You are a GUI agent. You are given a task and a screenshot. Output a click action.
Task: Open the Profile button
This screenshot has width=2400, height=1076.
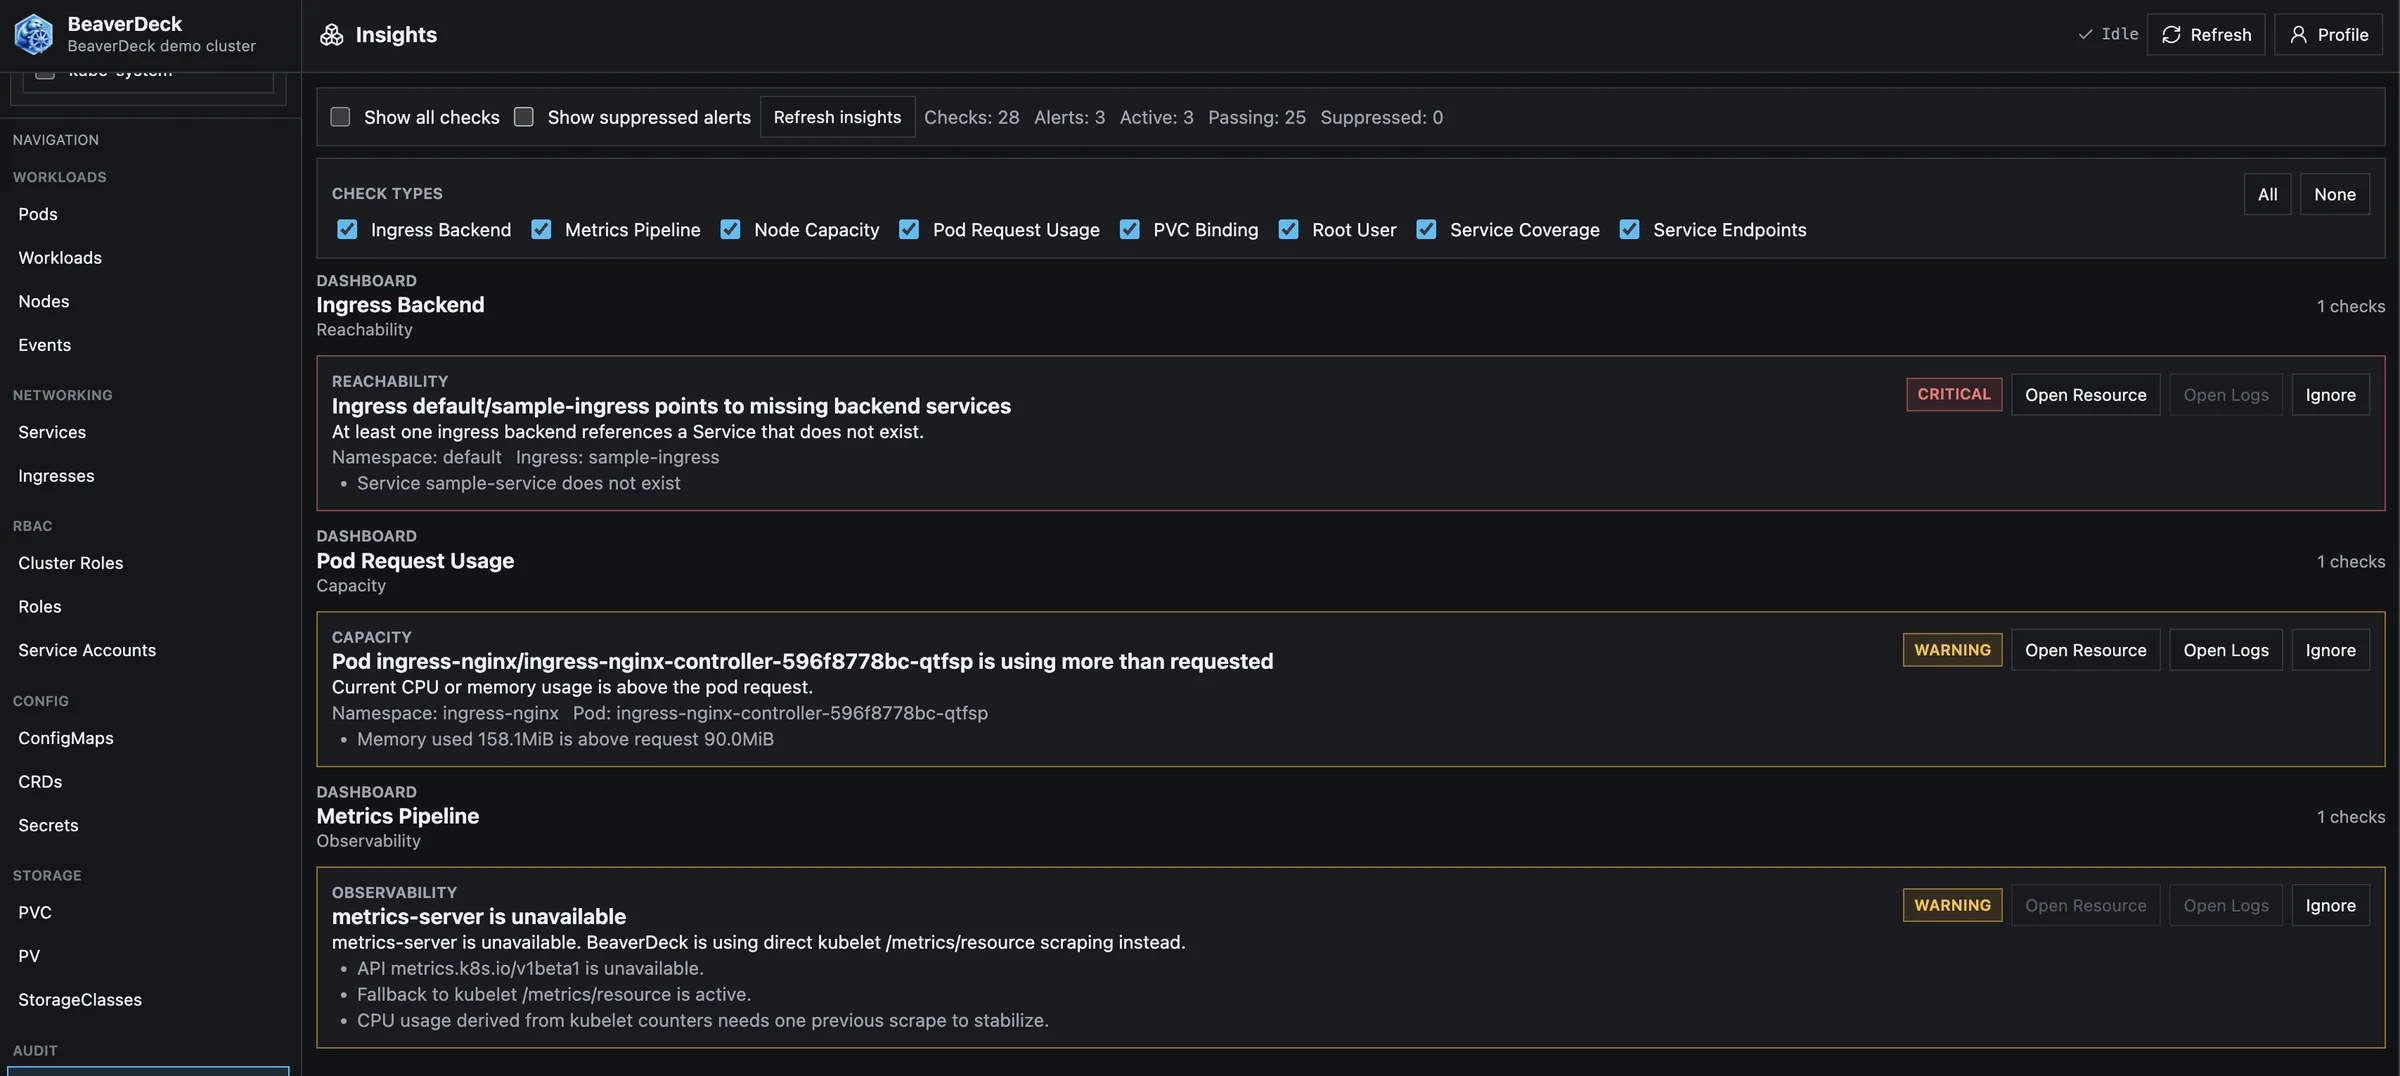click(x=2328, y=35)
